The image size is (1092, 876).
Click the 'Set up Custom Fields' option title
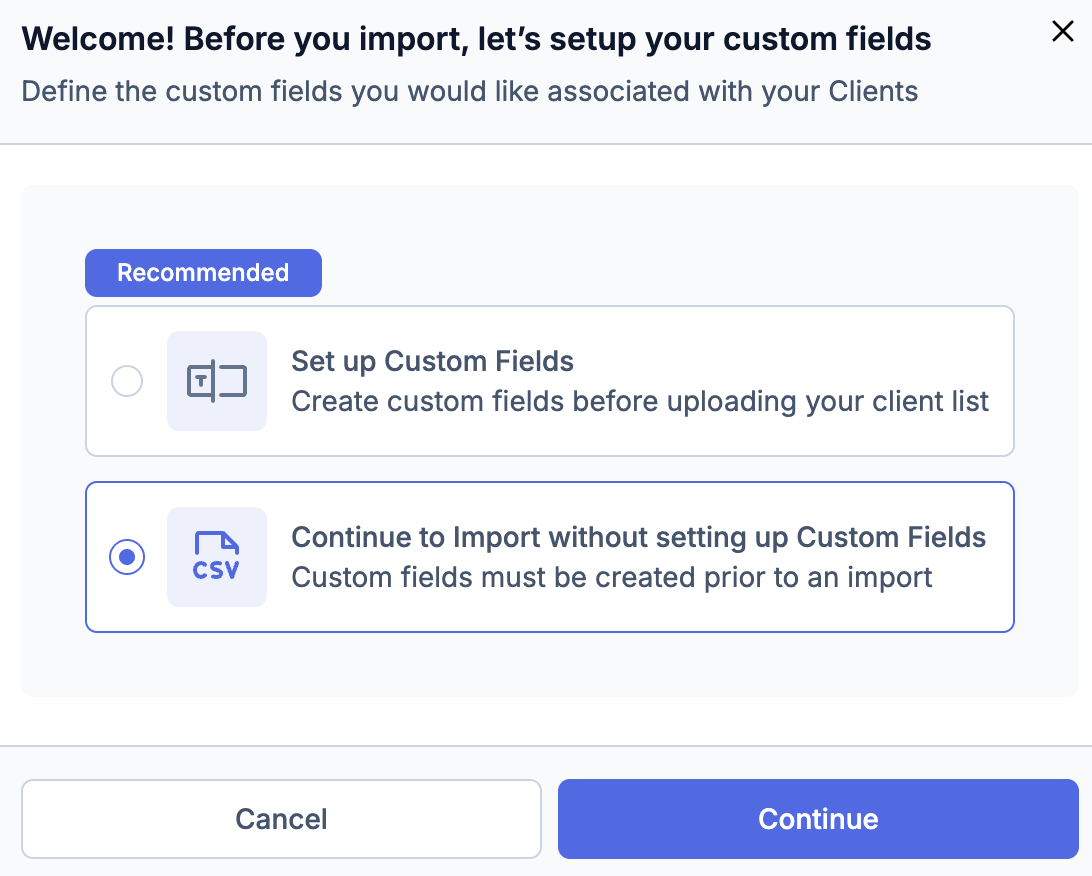point(432,361)
